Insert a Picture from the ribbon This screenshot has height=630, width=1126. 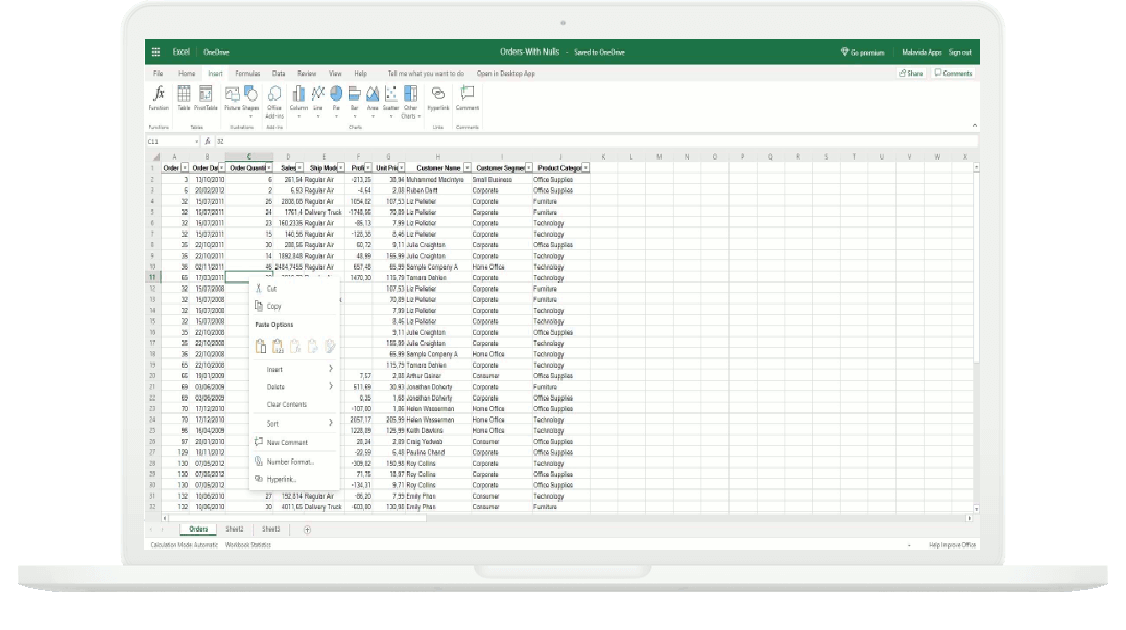(232, 98)
